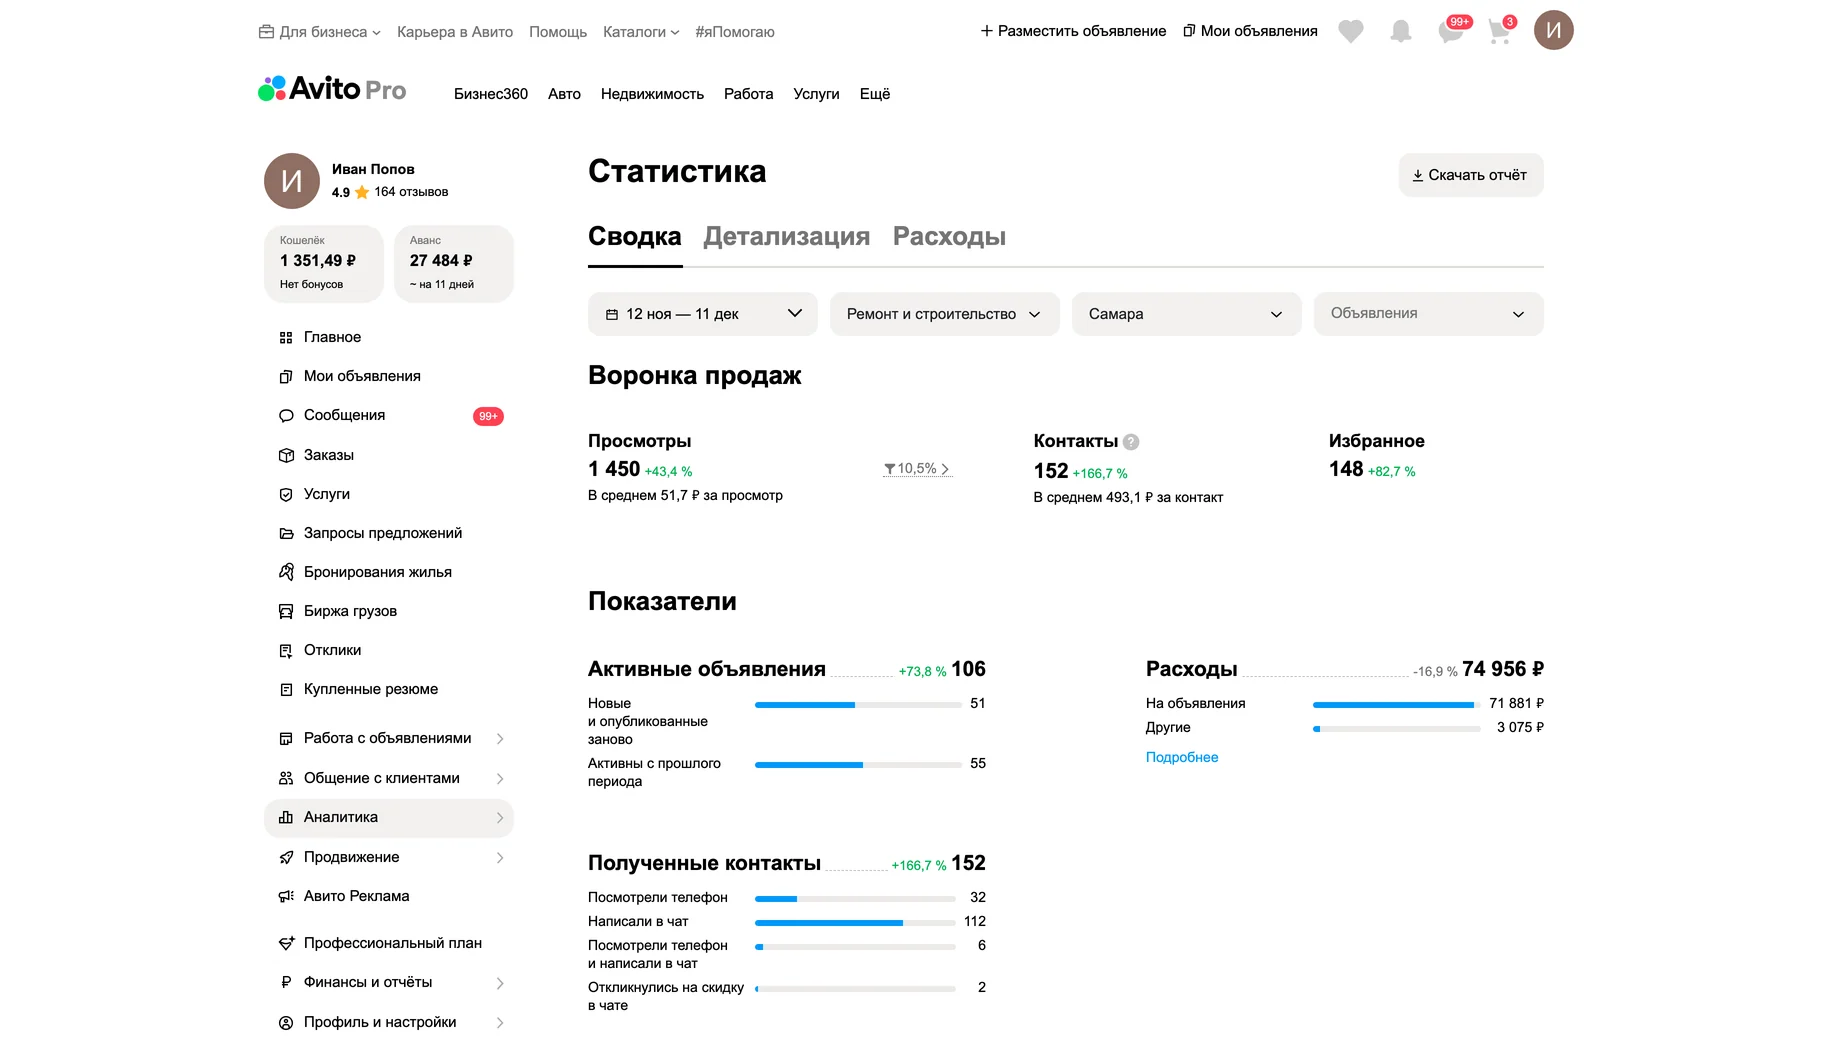The image size is (1832, 1040).
Task: Switch to the Детализация tab
Action: [787, 237]
